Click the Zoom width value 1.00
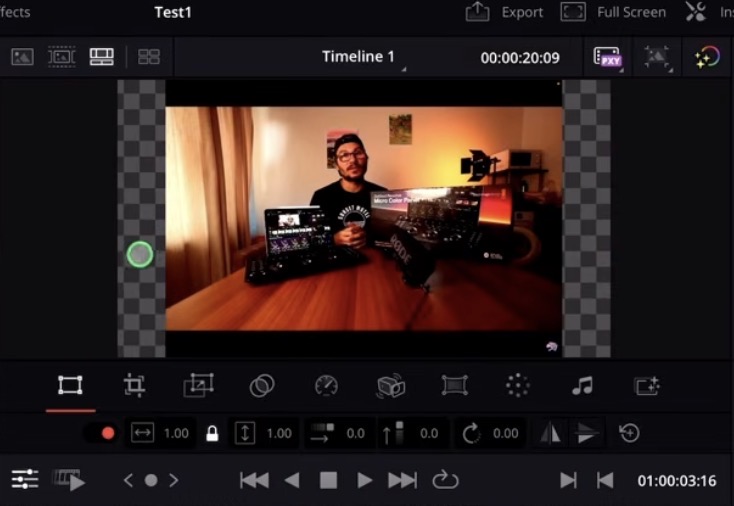Screen dimensions: 734x506 click(176, 433)
